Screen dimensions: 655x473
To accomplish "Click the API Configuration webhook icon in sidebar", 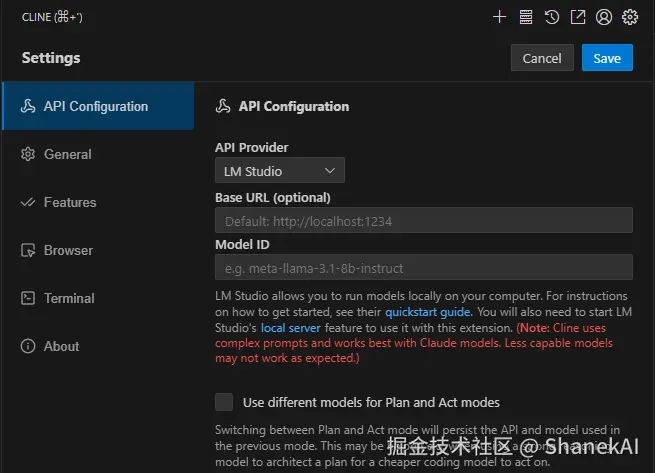I will (x=28, y=106).
